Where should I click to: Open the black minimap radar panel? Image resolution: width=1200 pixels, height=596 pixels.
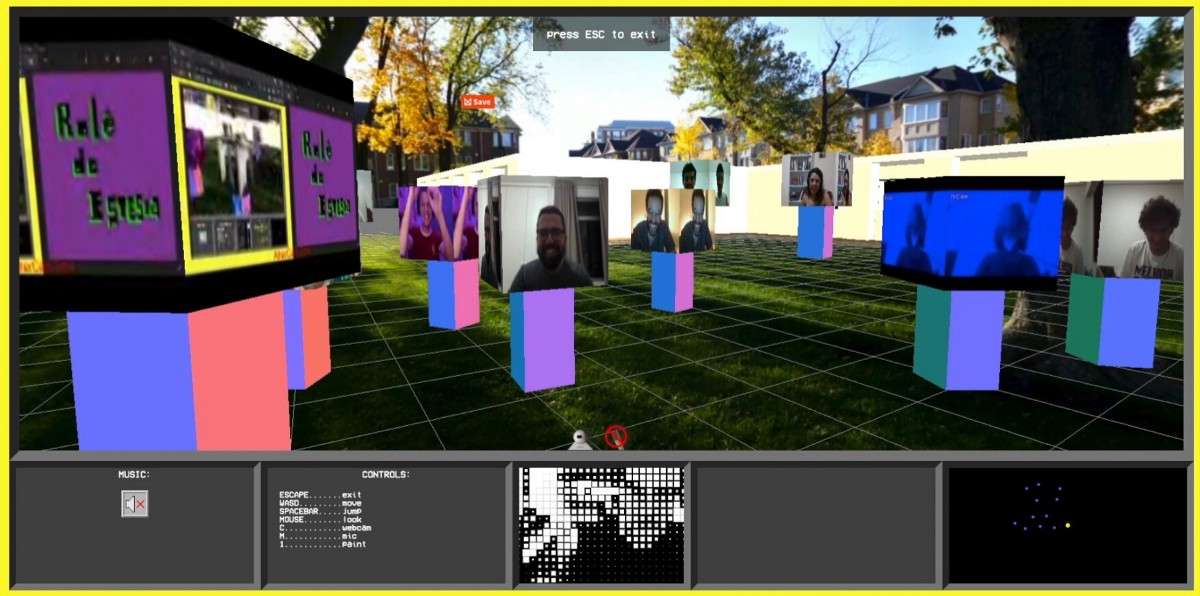(x=1067, y=524)
